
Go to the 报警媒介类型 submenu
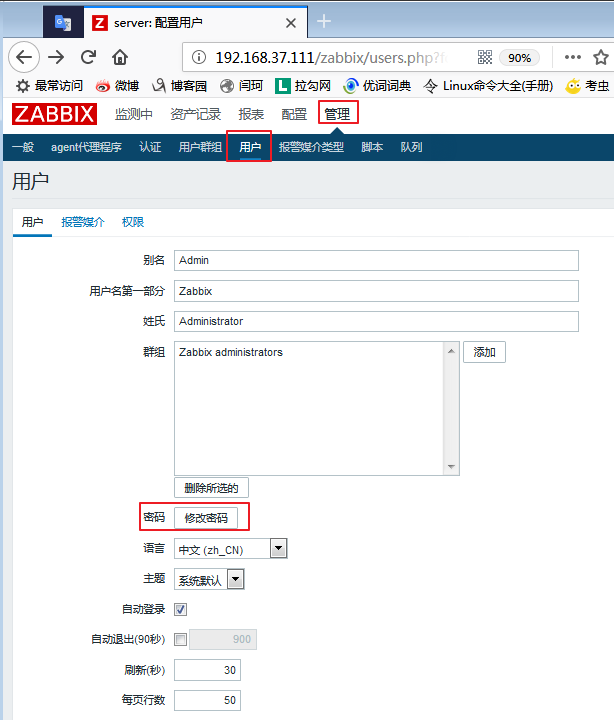click(x=311, y=147)
